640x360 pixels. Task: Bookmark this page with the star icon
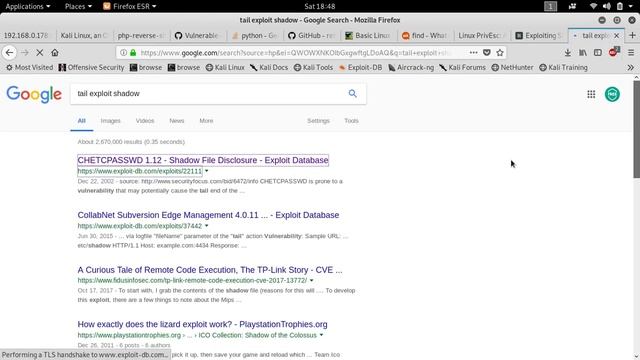point(500,53)
